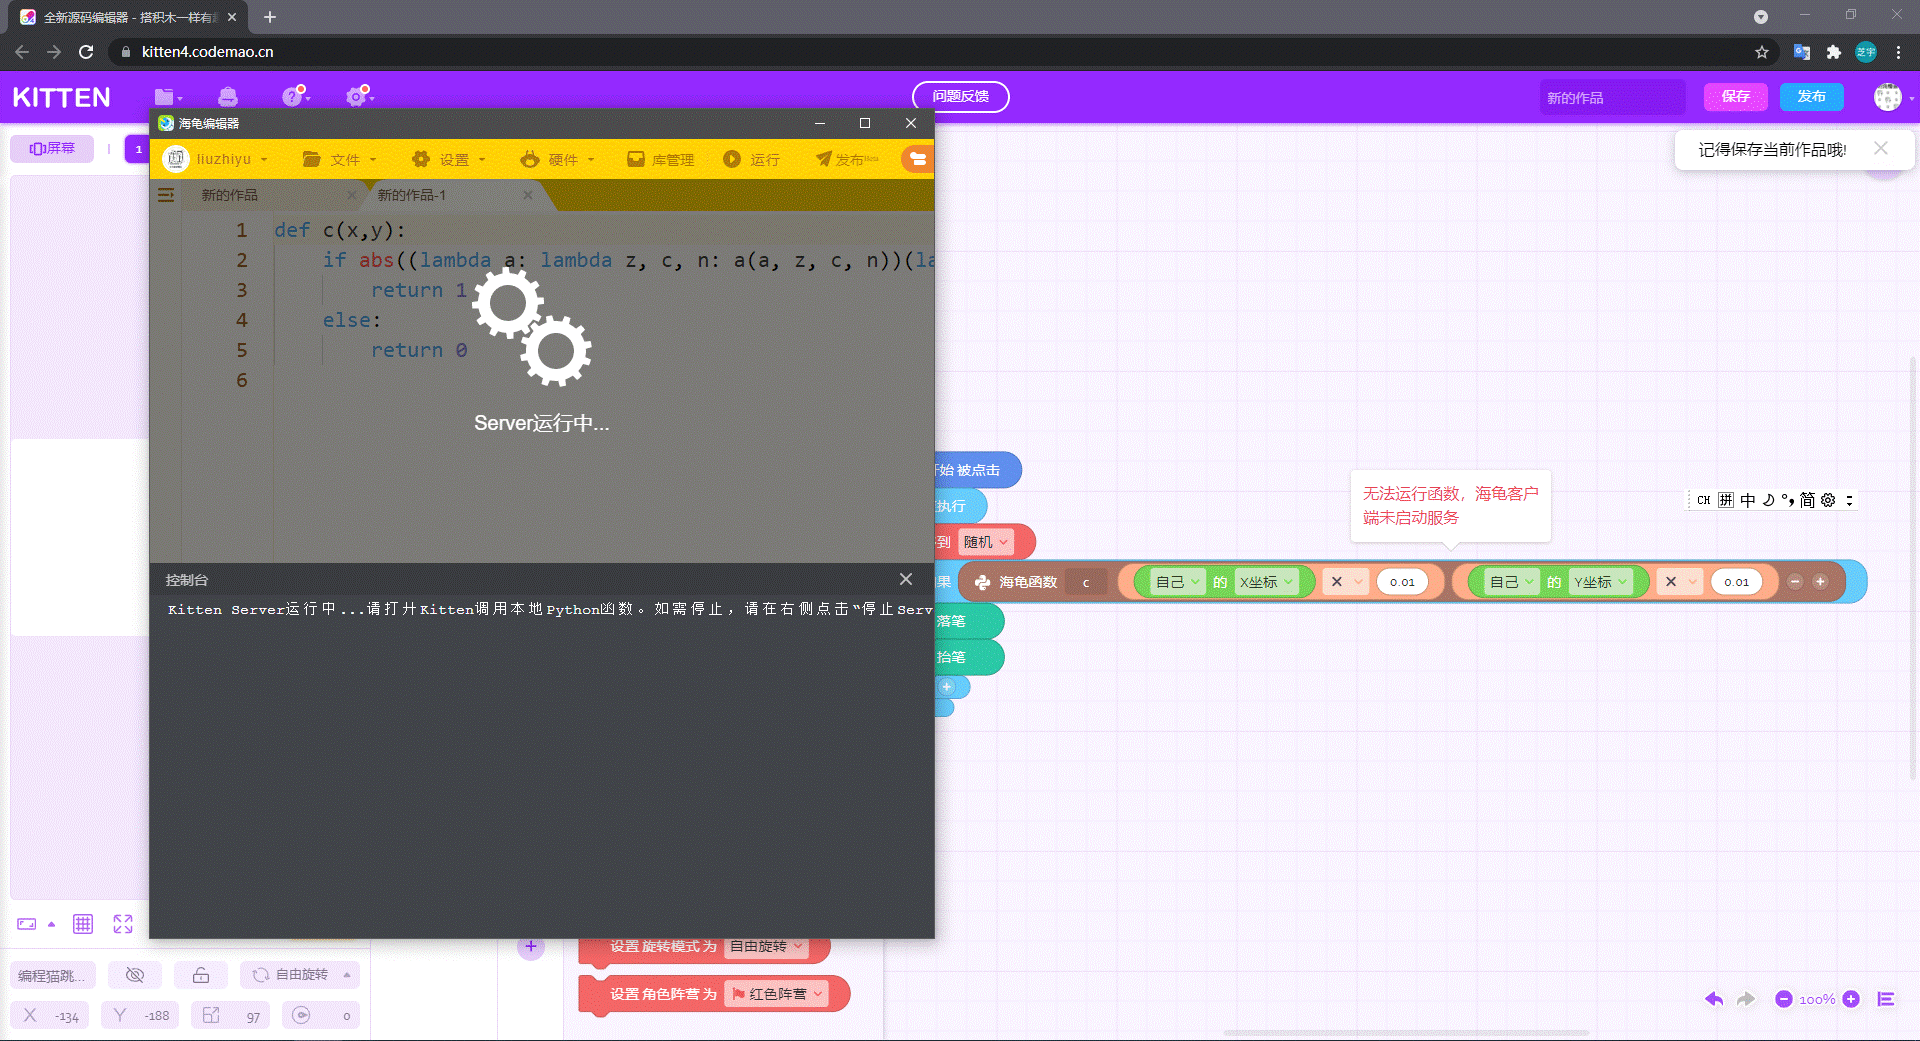
Task: Open the 随机 dropdown on red block
Action: [987, 542]
